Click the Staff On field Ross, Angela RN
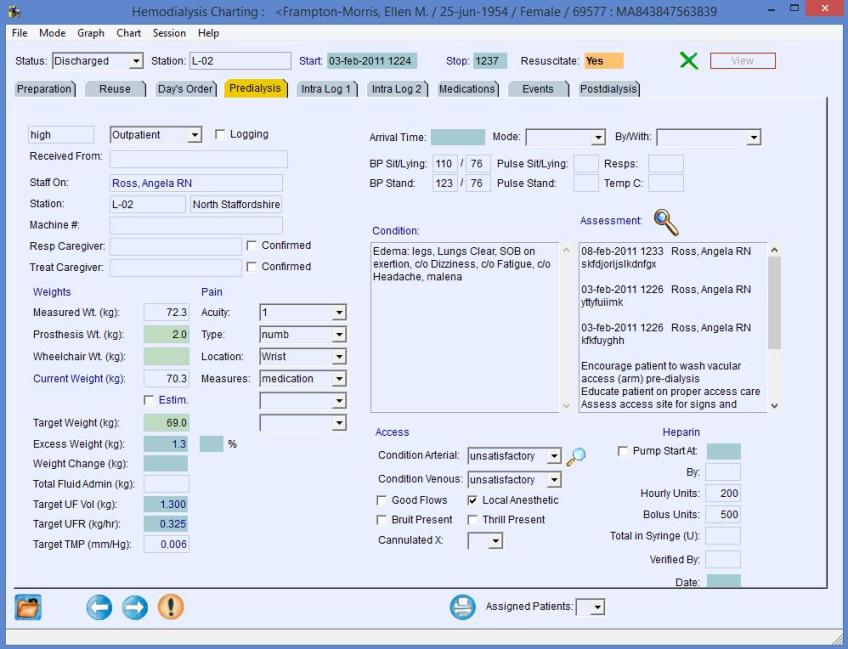The width and height of the screenshot is (848, 649). pos(196,183)
